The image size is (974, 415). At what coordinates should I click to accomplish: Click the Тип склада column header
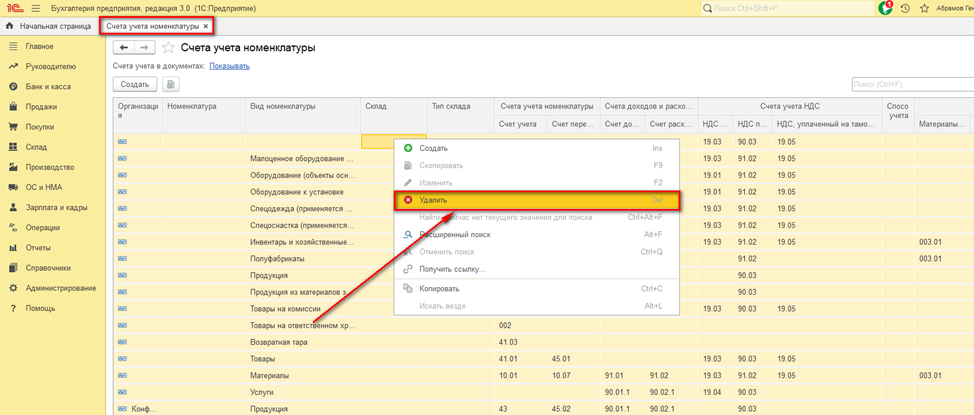[x=460, y=115]
